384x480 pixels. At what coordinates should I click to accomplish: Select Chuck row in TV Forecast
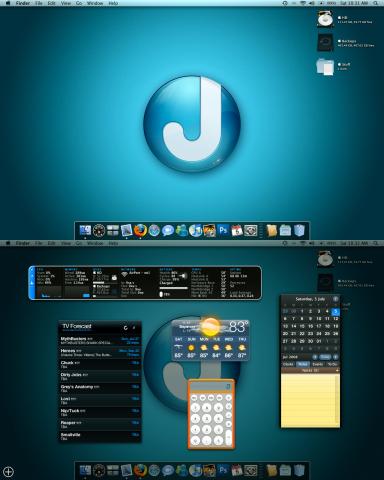click(100, 364)
